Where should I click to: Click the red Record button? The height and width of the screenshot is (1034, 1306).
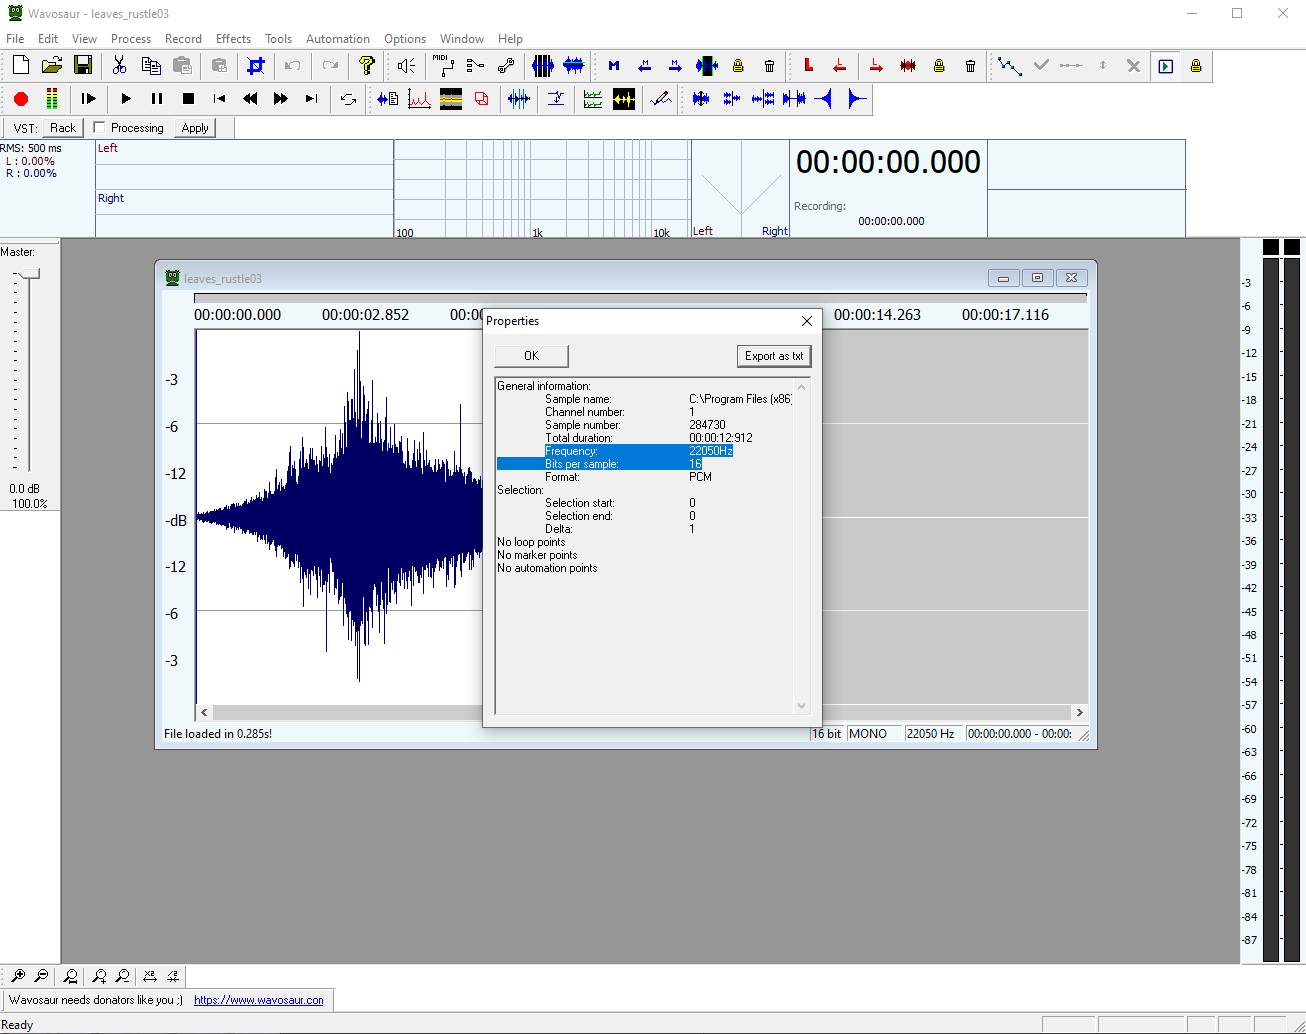point(21,99)
